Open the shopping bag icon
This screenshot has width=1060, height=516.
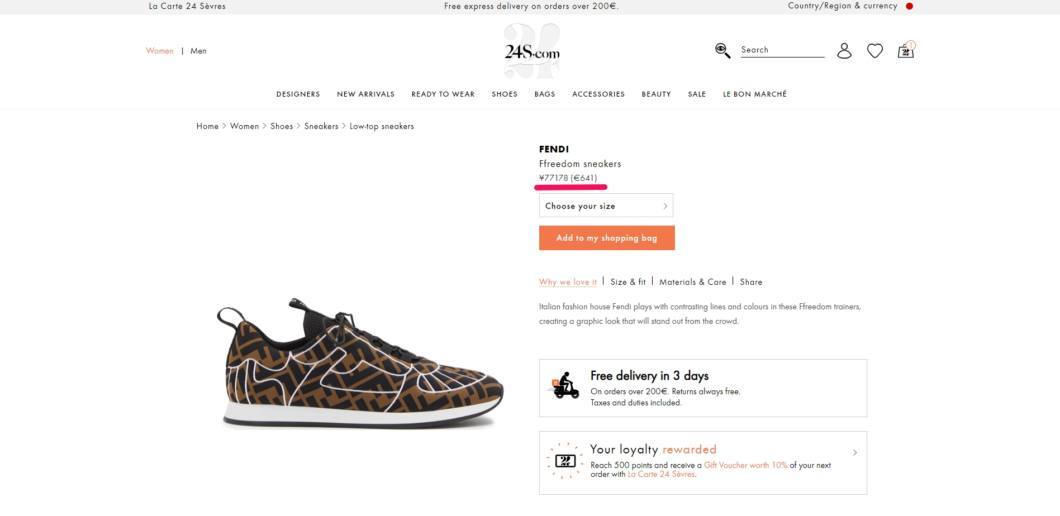[906, 50]
